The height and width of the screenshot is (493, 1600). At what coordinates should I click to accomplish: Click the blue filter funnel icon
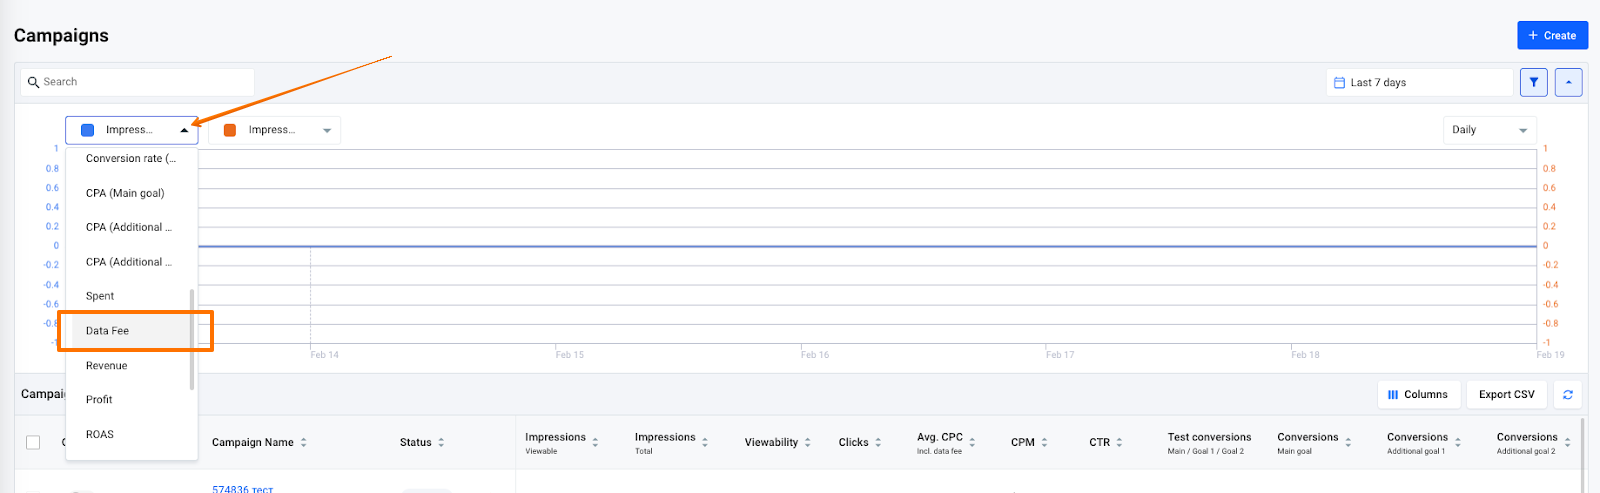(1533, 82)
